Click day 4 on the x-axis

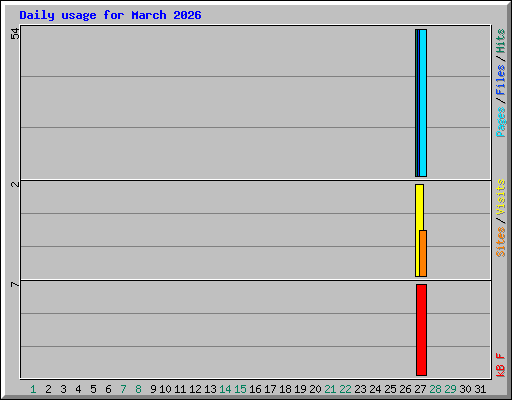click(78, 389)
